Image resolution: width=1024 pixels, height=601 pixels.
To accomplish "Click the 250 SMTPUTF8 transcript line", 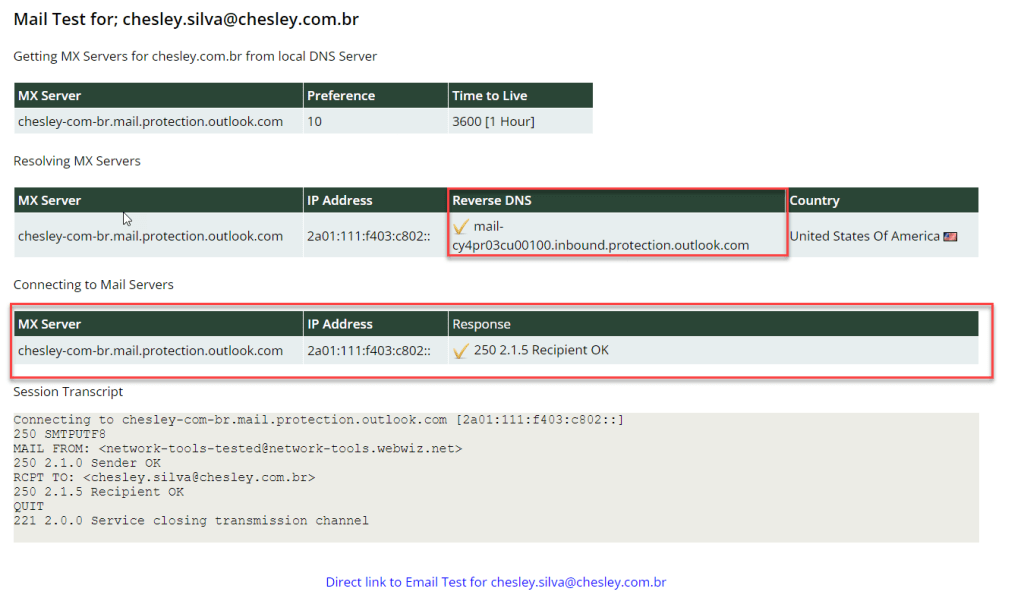I will (59, 435).
